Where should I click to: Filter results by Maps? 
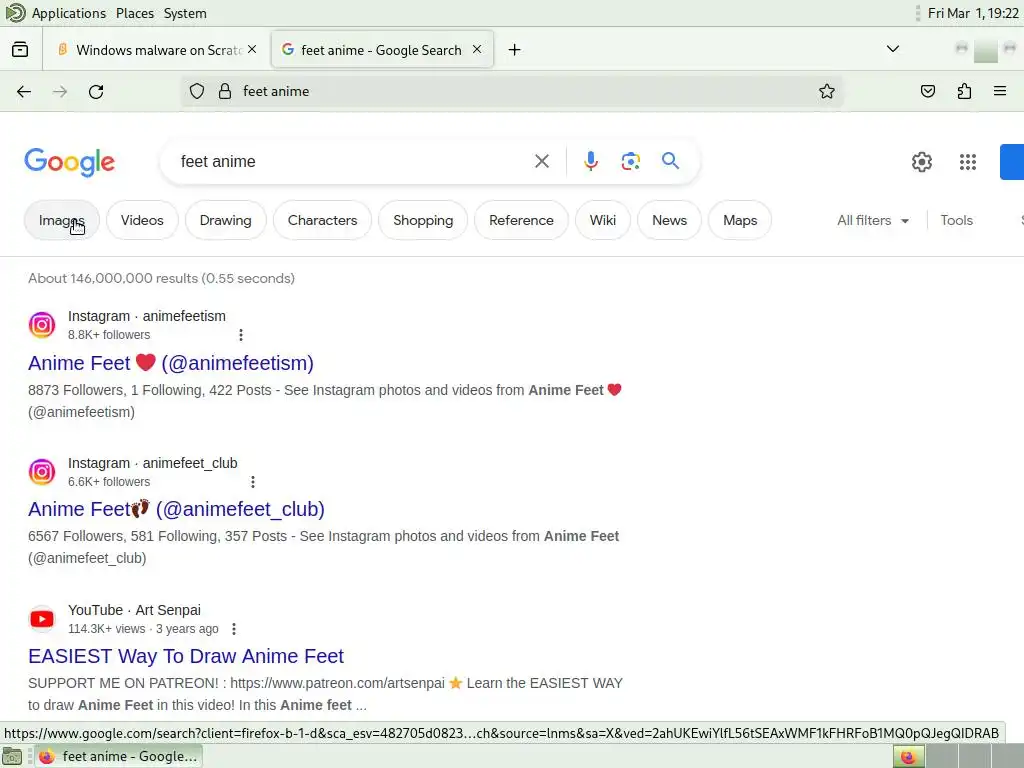(740, 221)
